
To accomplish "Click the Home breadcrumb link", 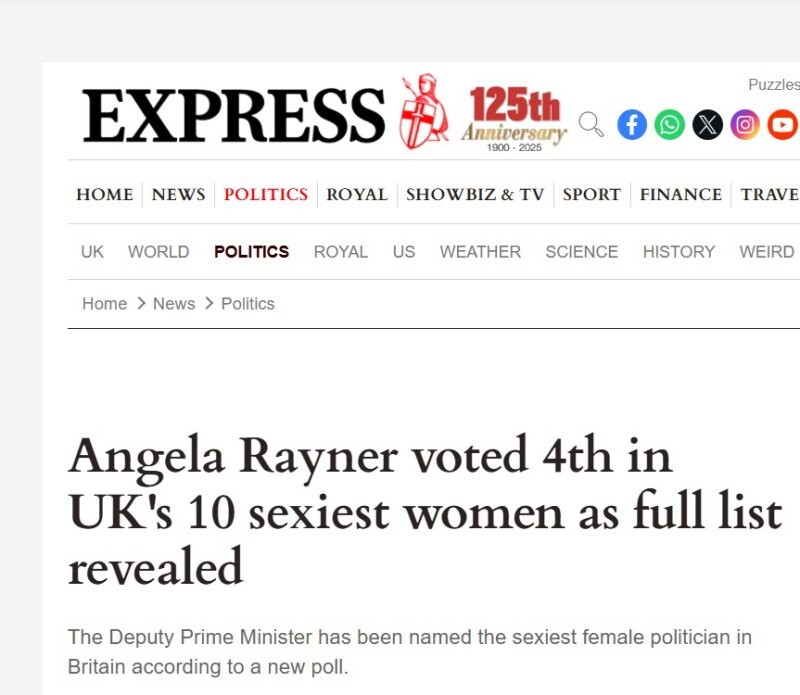I will tap(105, 304).
